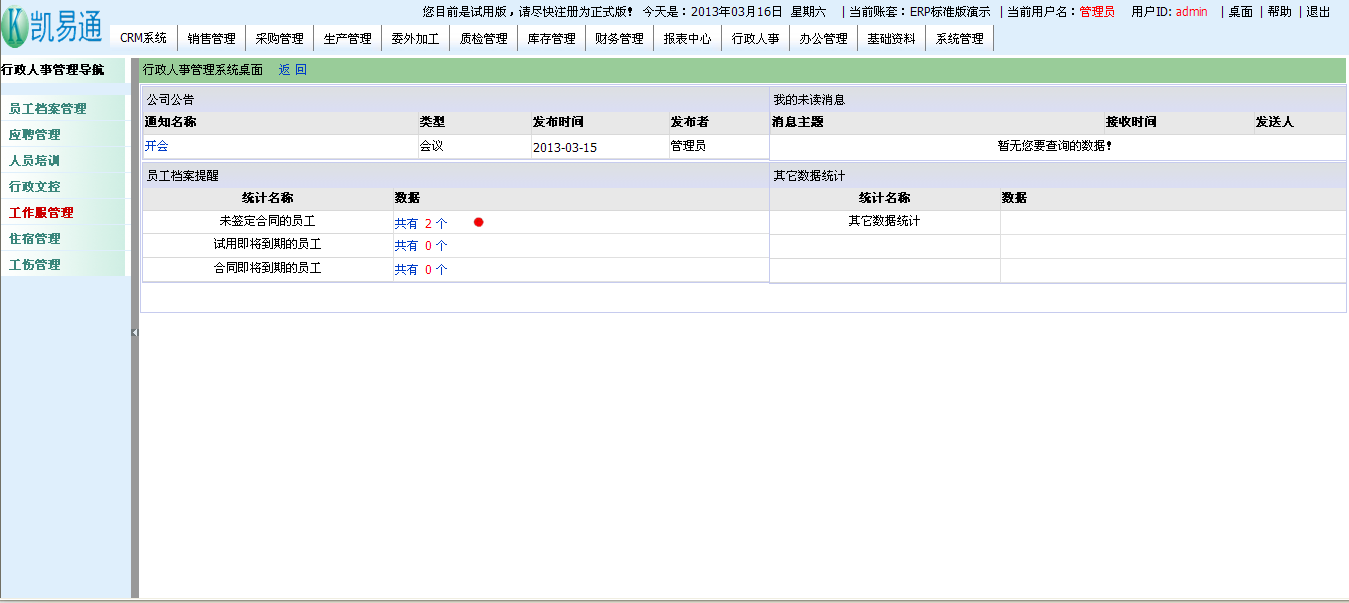Open the 帮助 link
This screenshot has width=1349, height=603.
pos(1279,12)
